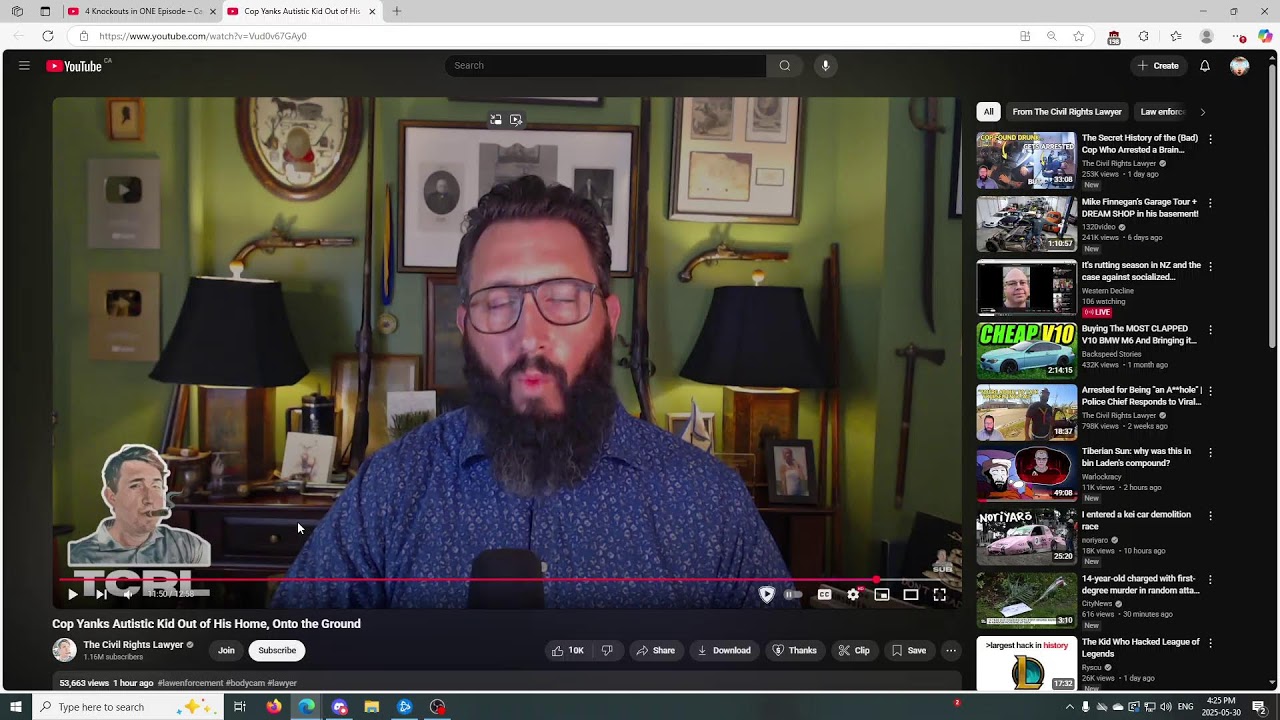Skip to the next video

tap(101, 594)
